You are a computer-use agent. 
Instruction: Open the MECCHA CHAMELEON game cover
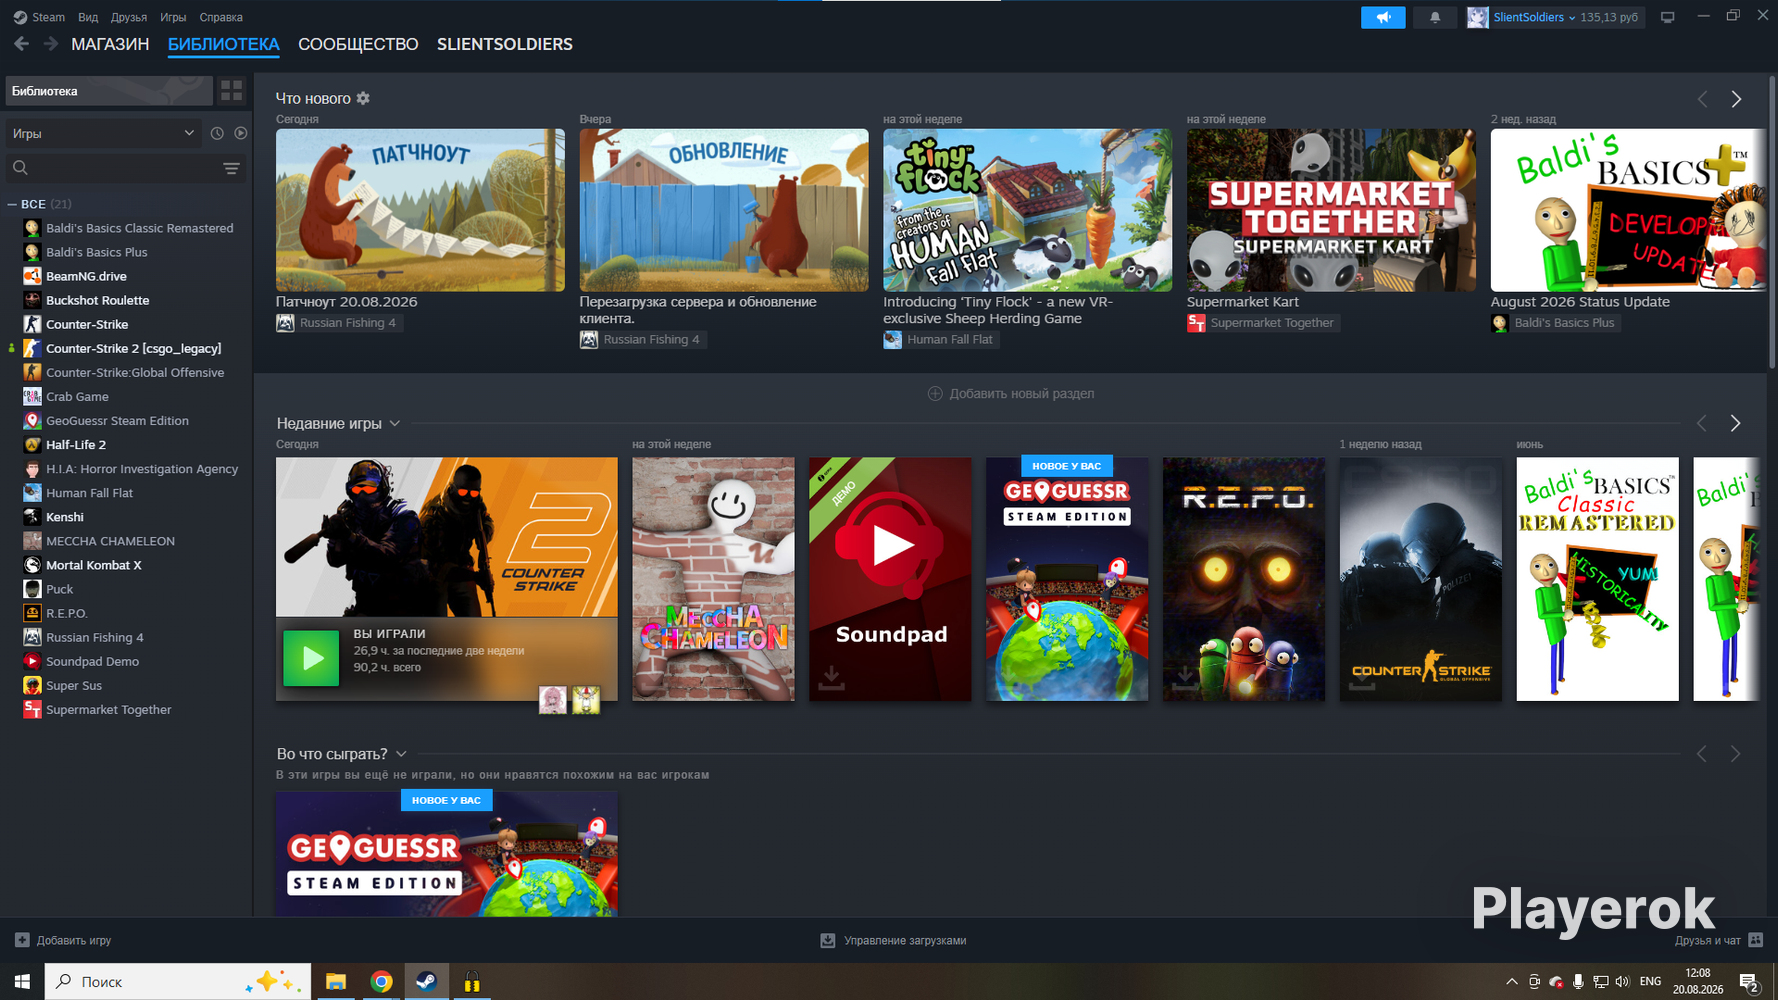tap(713, 579)
